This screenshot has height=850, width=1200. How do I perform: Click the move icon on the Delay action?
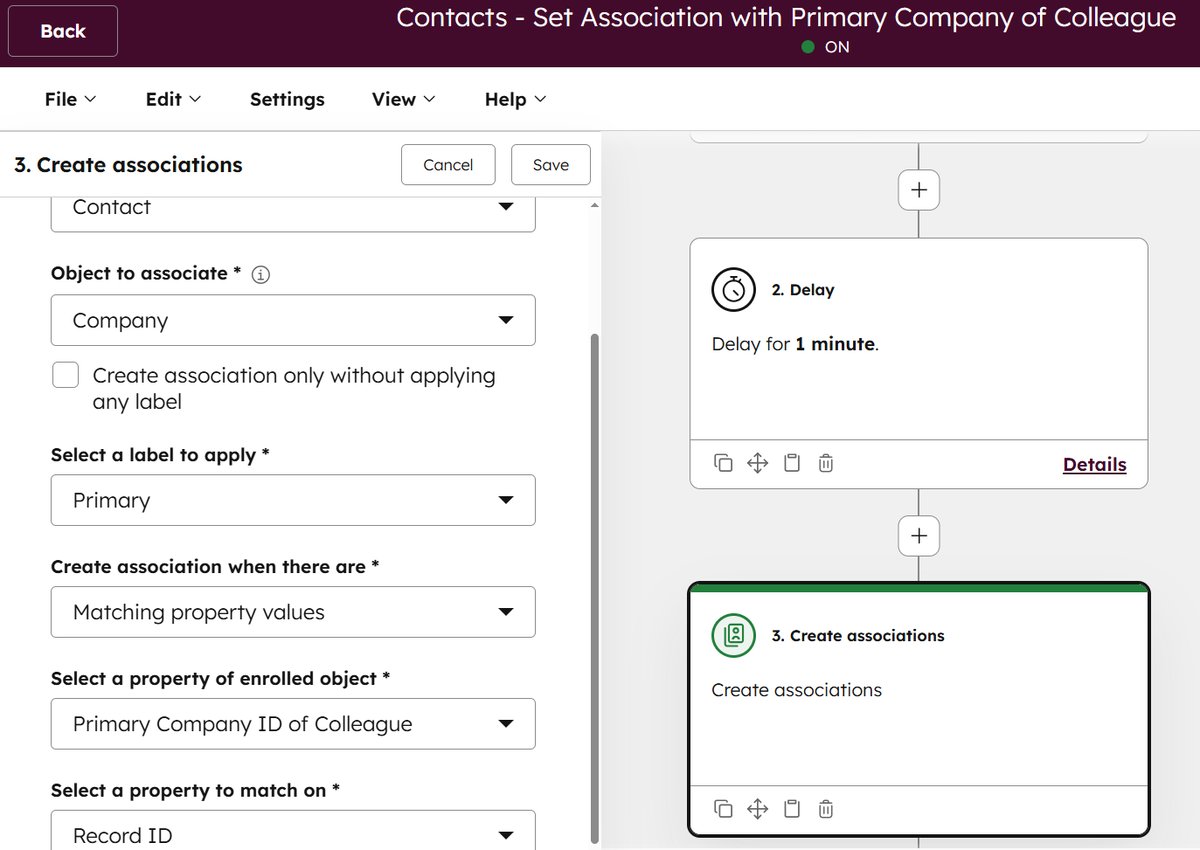coord(757,462)
